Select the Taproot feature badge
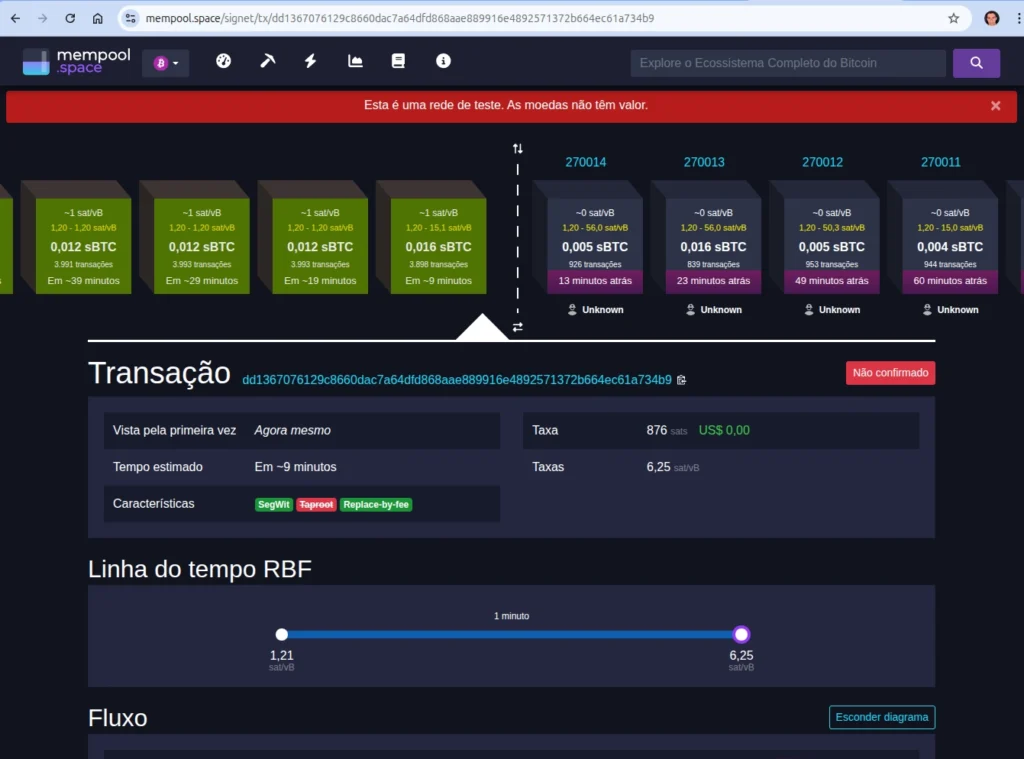Image resolution: width=1024 pixels, height=759 pixels. point(316,504)
